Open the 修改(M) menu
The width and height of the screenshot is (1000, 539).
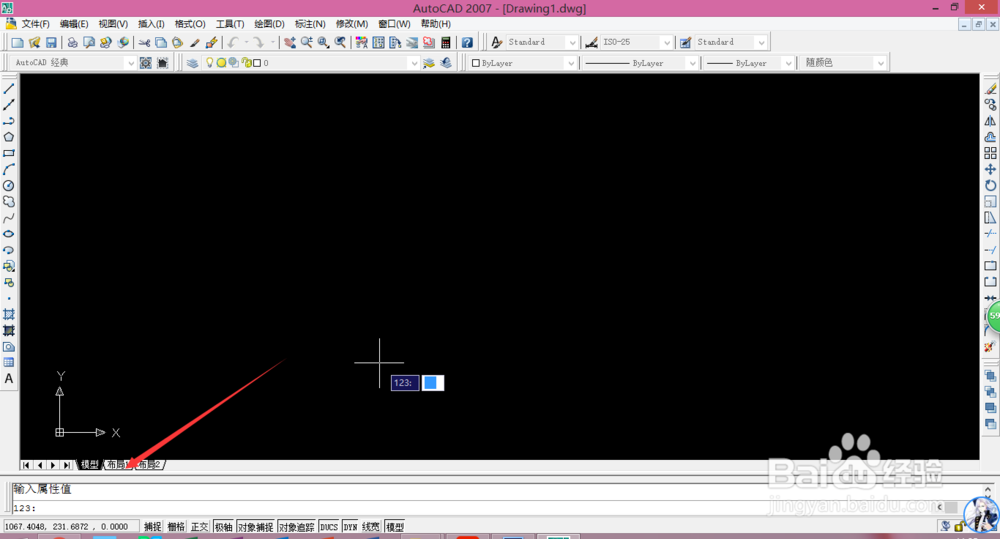coord(351,24)
